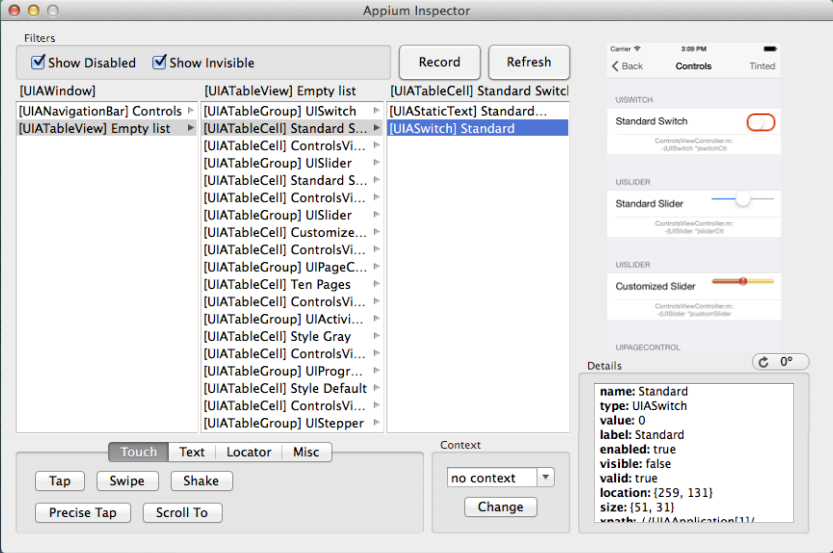Click UIATableView Empty list column header
This screenshot has width=833, height=553.
[280, 91]
